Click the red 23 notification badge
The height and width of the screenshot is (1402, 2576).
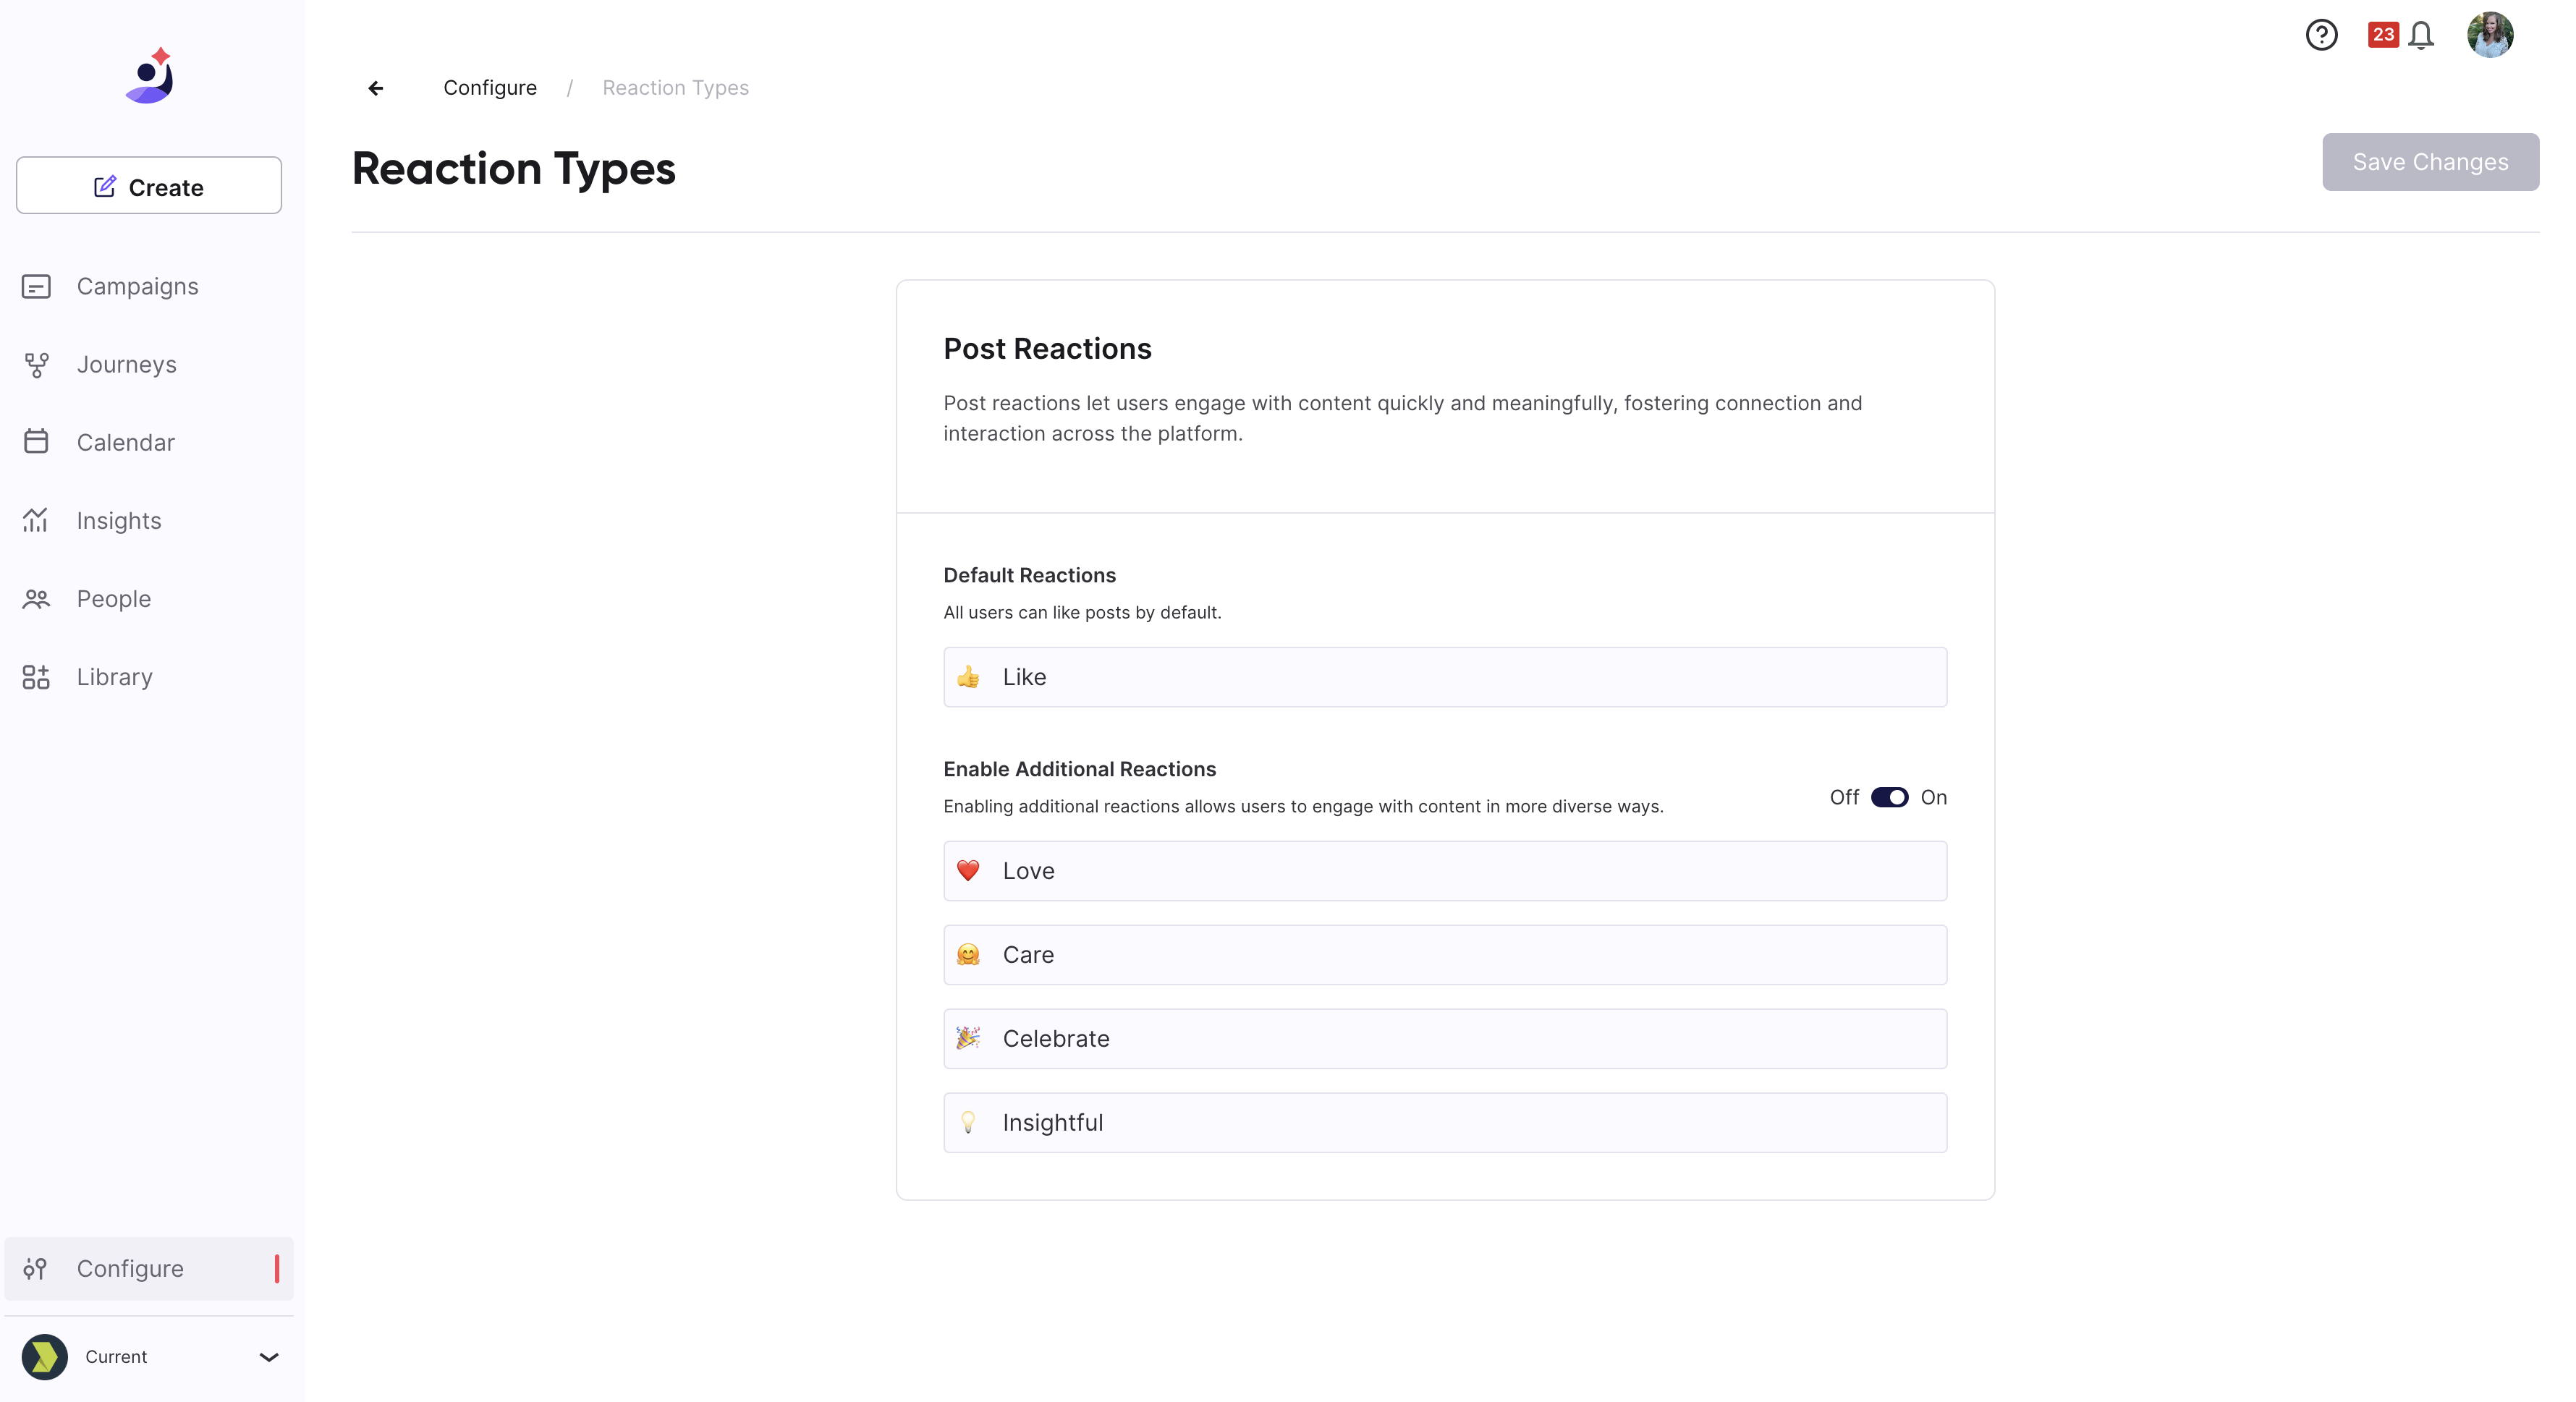(2383, 35)
